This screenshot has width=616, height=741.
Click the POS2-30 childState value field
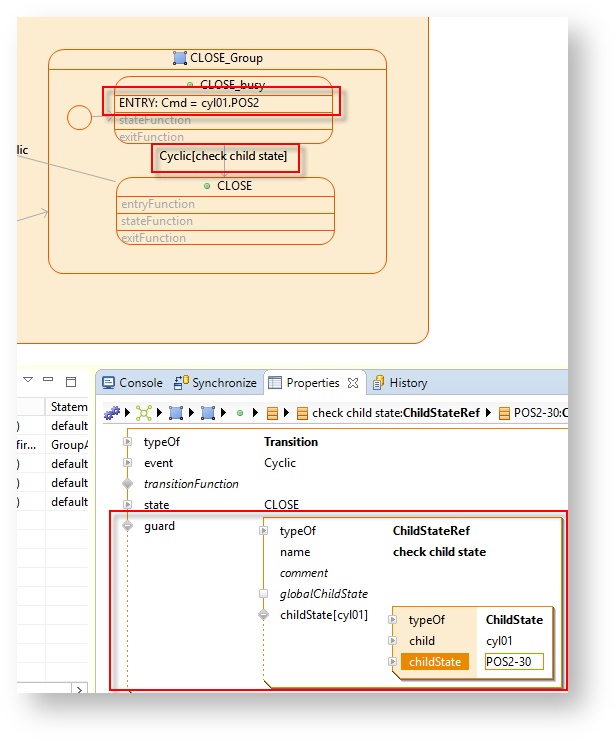point(513,662)
